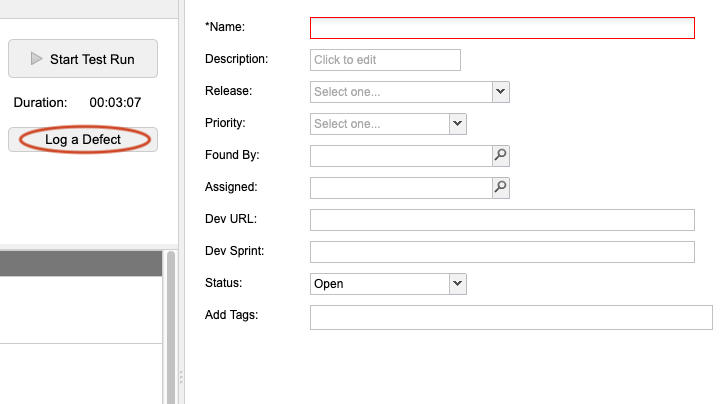Click inside the Found By text field
The height and width of the screenshot is (404, 722).
400,155
